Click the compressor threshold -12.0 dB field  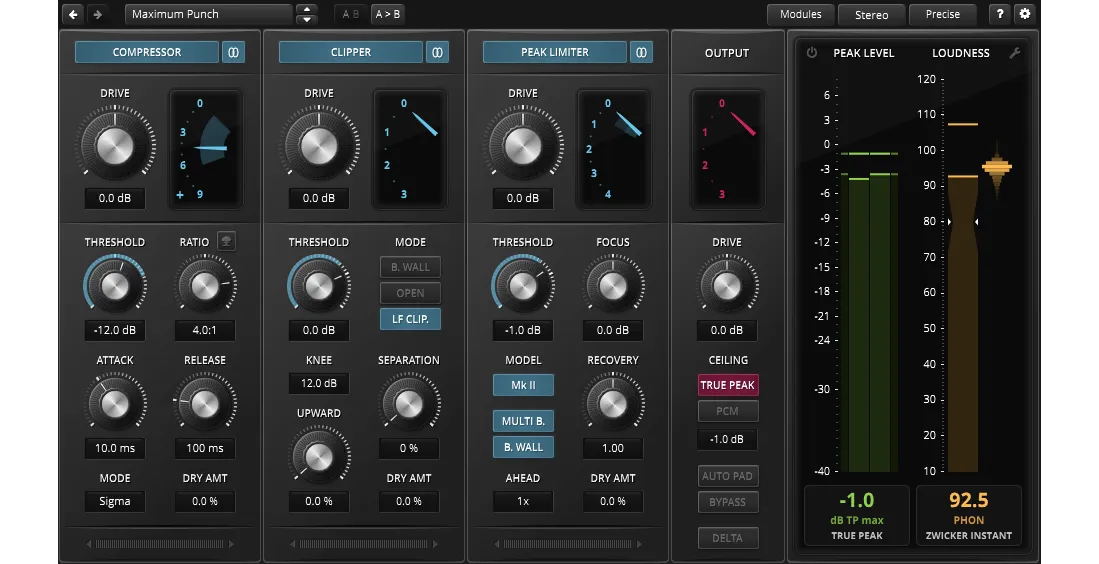pyautogui.click(x=115, y=330)
